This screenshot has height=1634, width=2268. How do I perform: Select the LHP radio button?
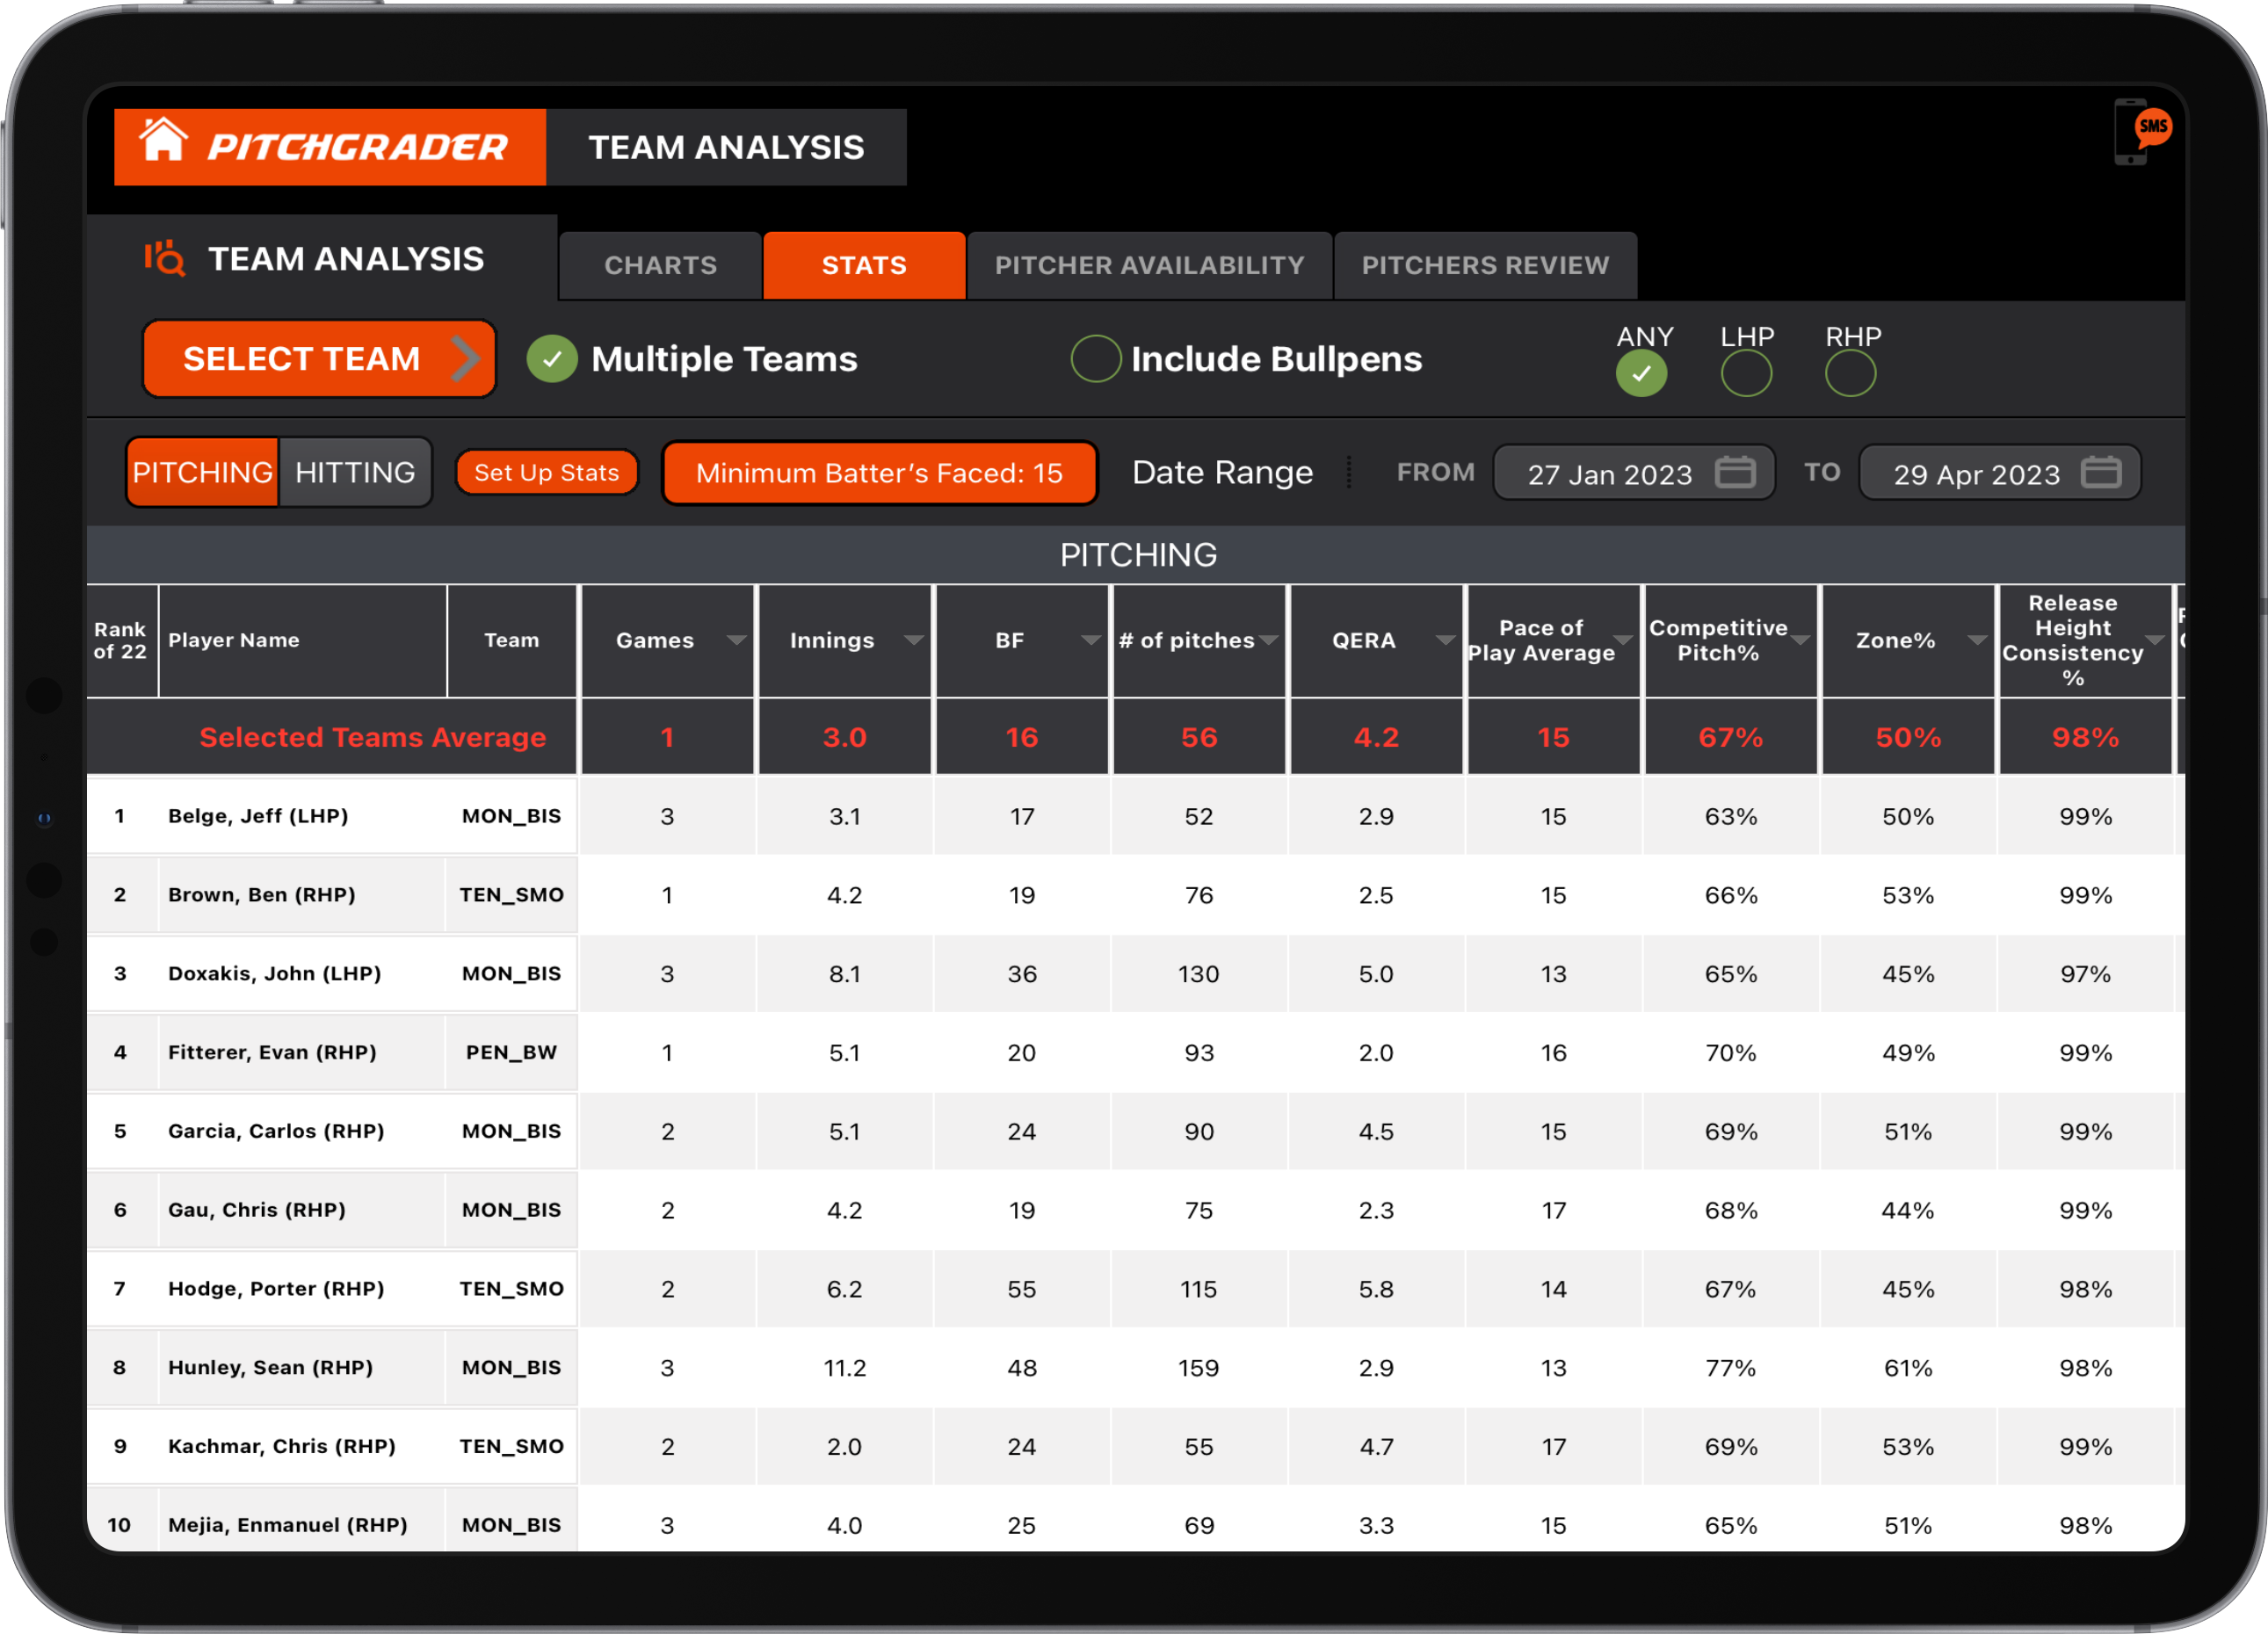click(1745, 374)
